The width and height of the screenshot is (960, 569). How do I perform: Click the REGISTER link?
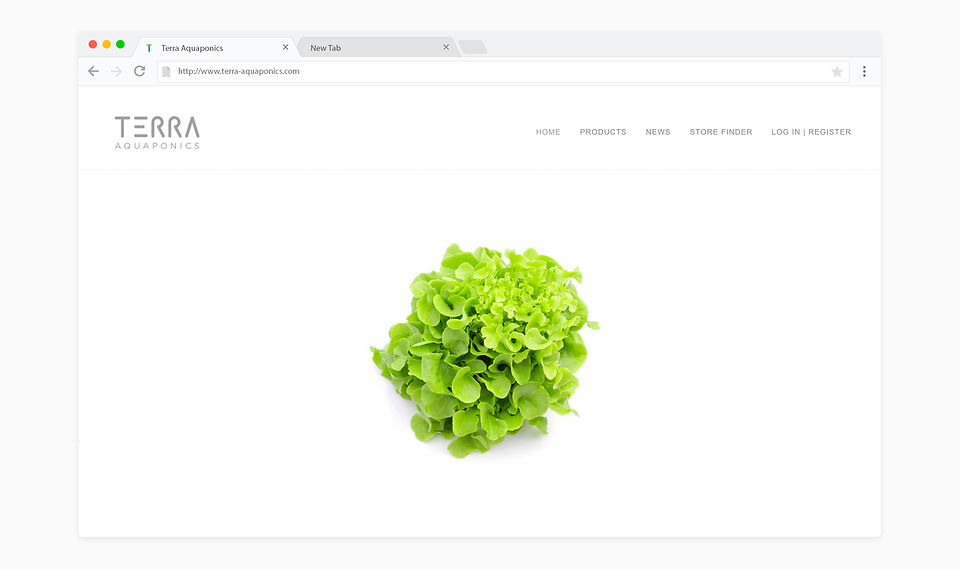pyautogui.click(x=830, y=132)
